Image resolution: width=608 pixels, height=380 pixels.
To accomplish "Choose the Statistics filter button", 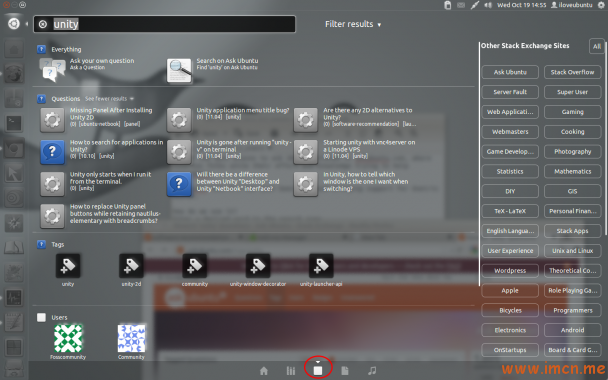I will point(510,171).
